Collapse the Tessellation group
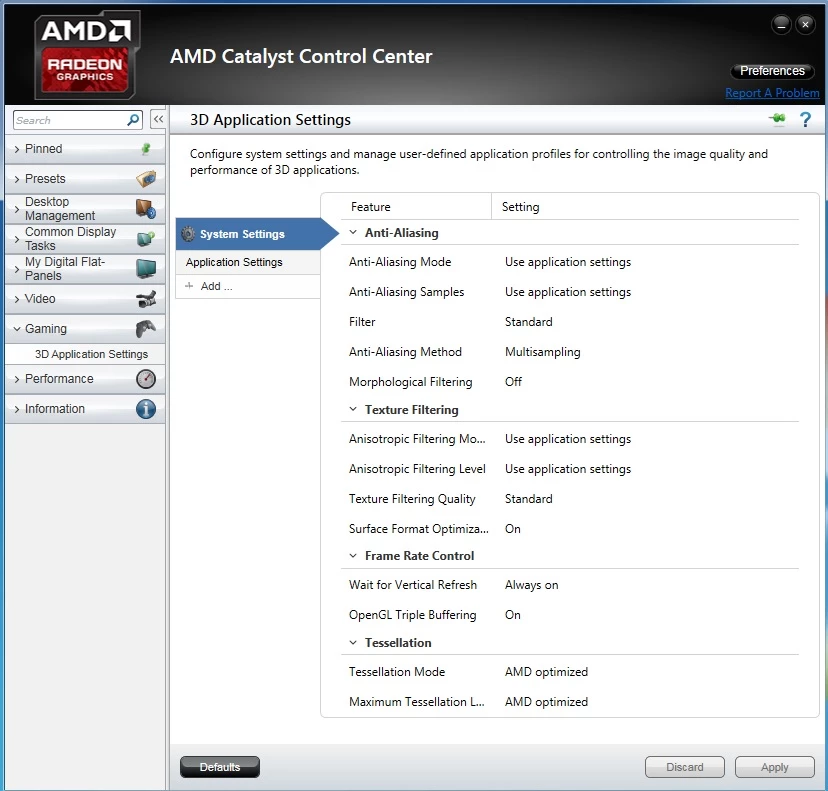 (x=353, y=642)
